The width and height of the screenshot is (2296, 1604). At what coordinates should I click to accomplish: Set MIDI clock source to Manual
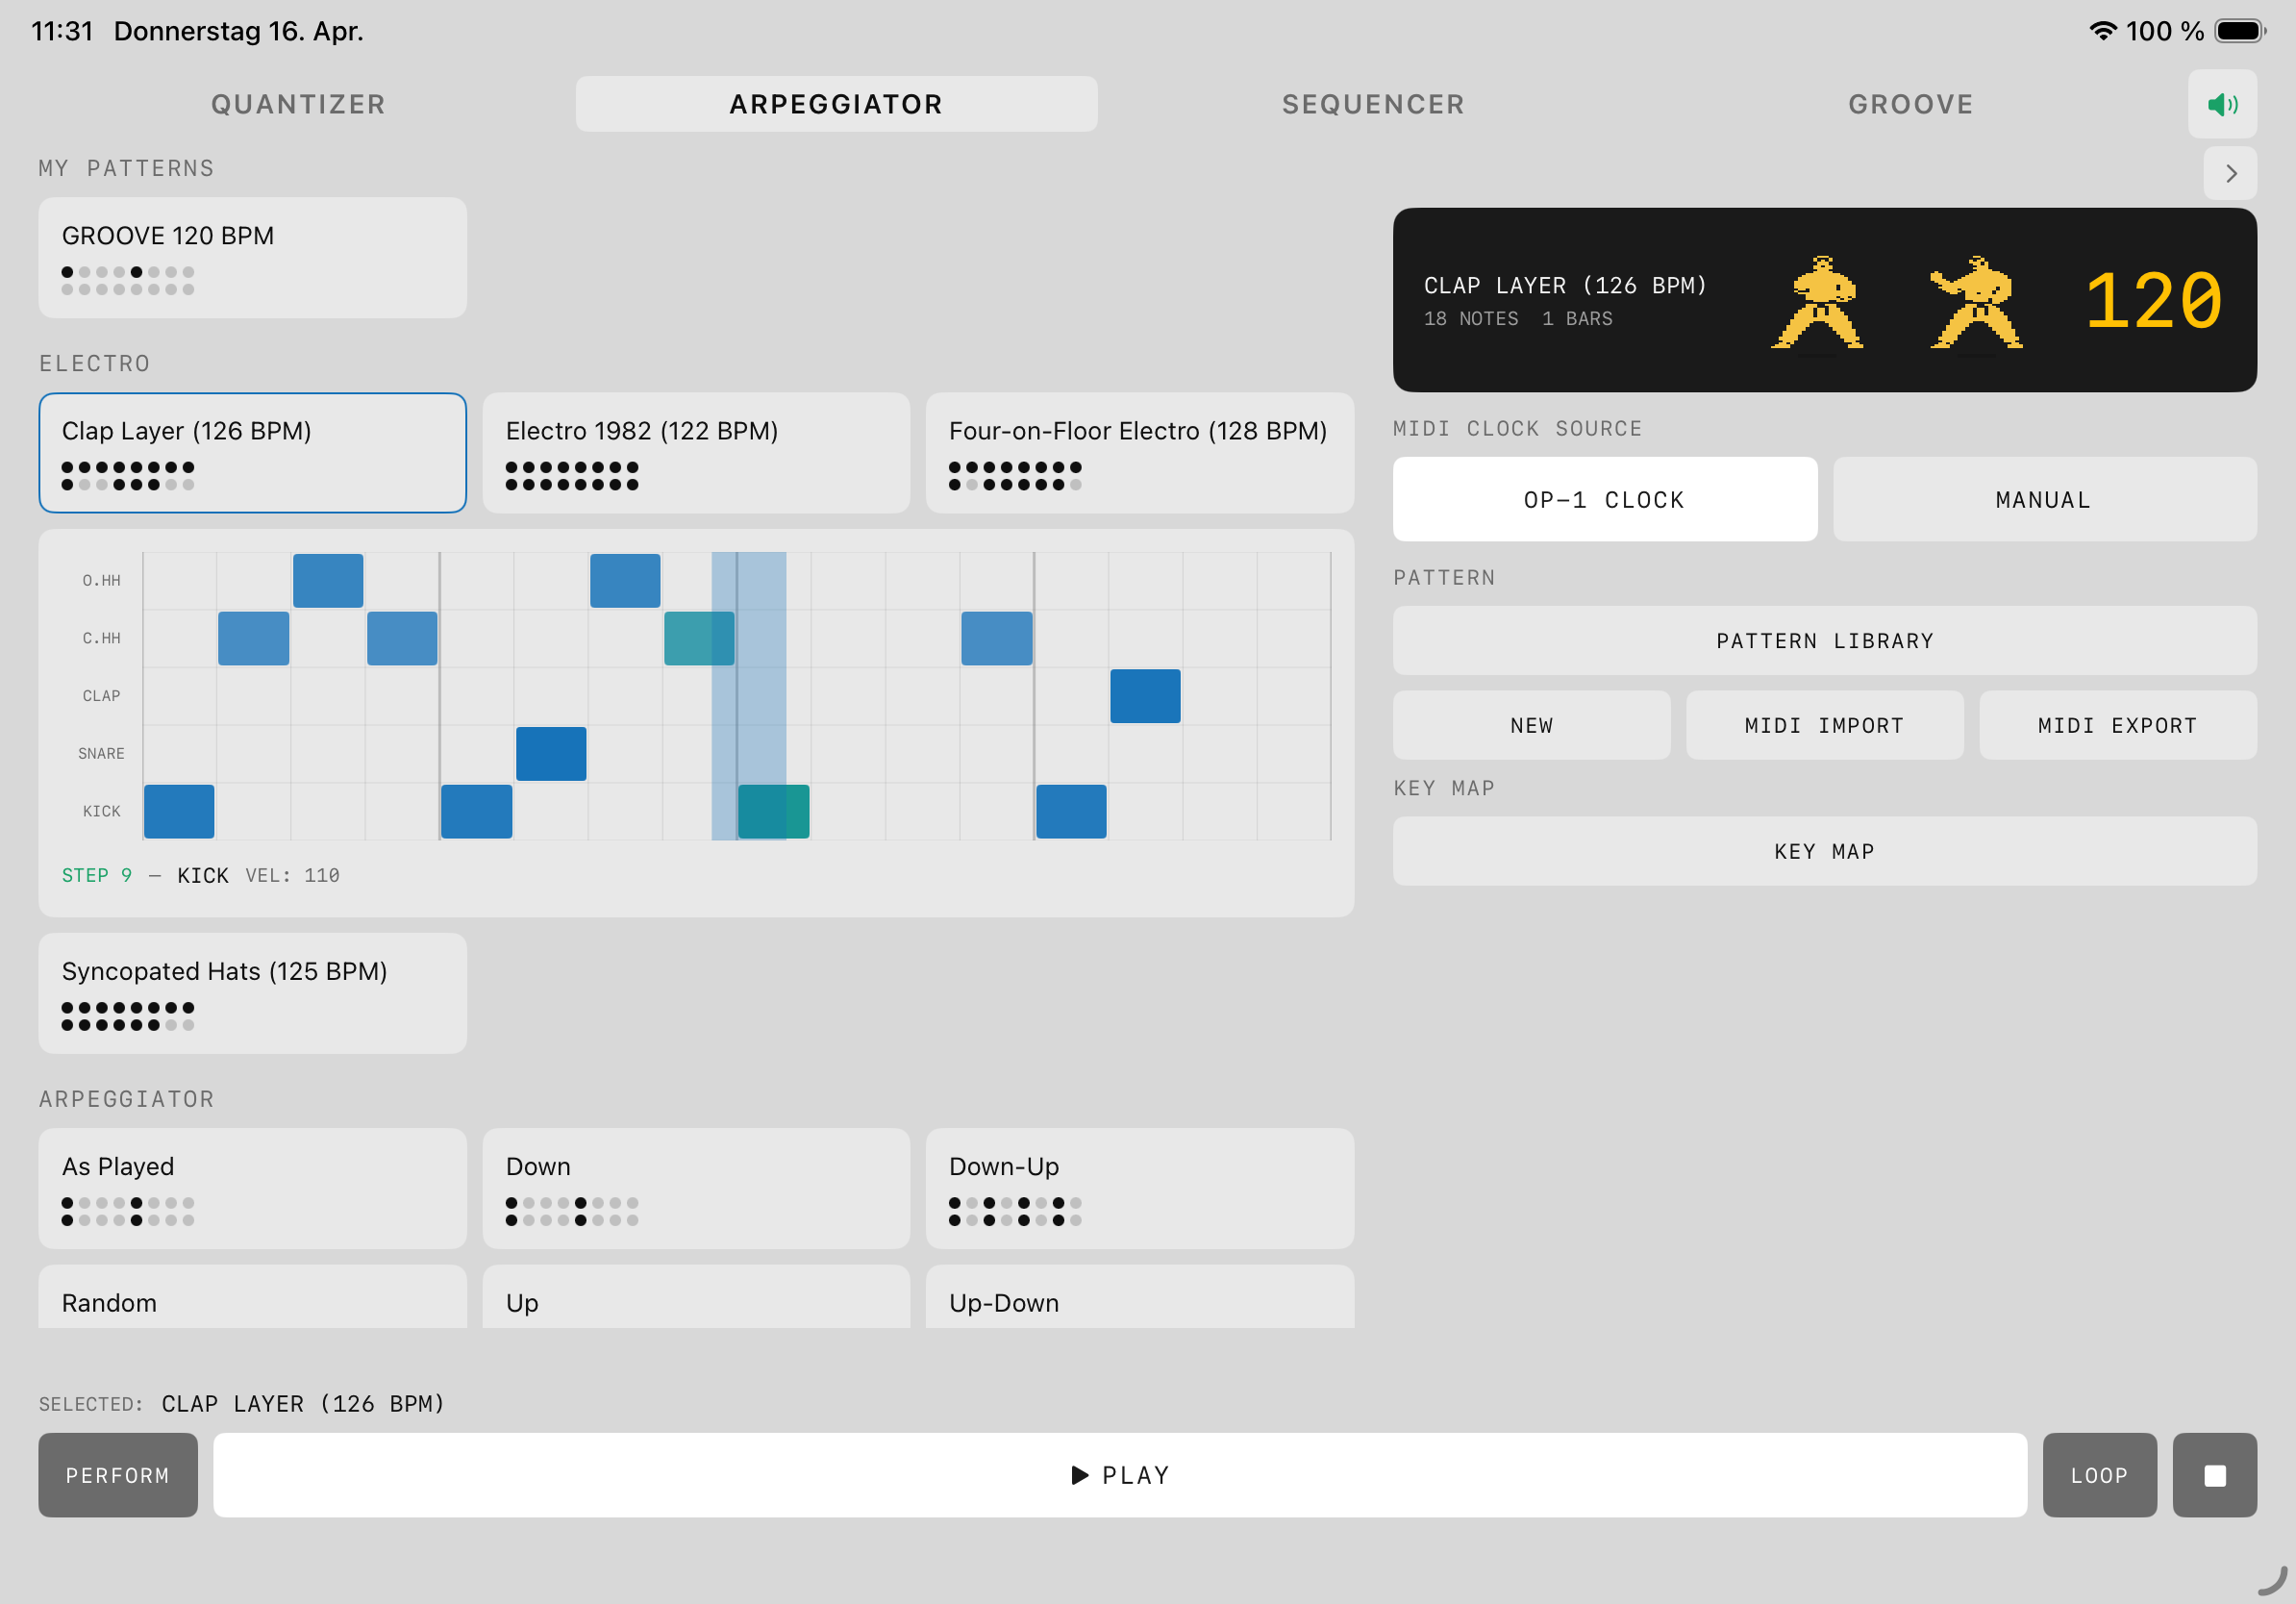[2042, 499]
